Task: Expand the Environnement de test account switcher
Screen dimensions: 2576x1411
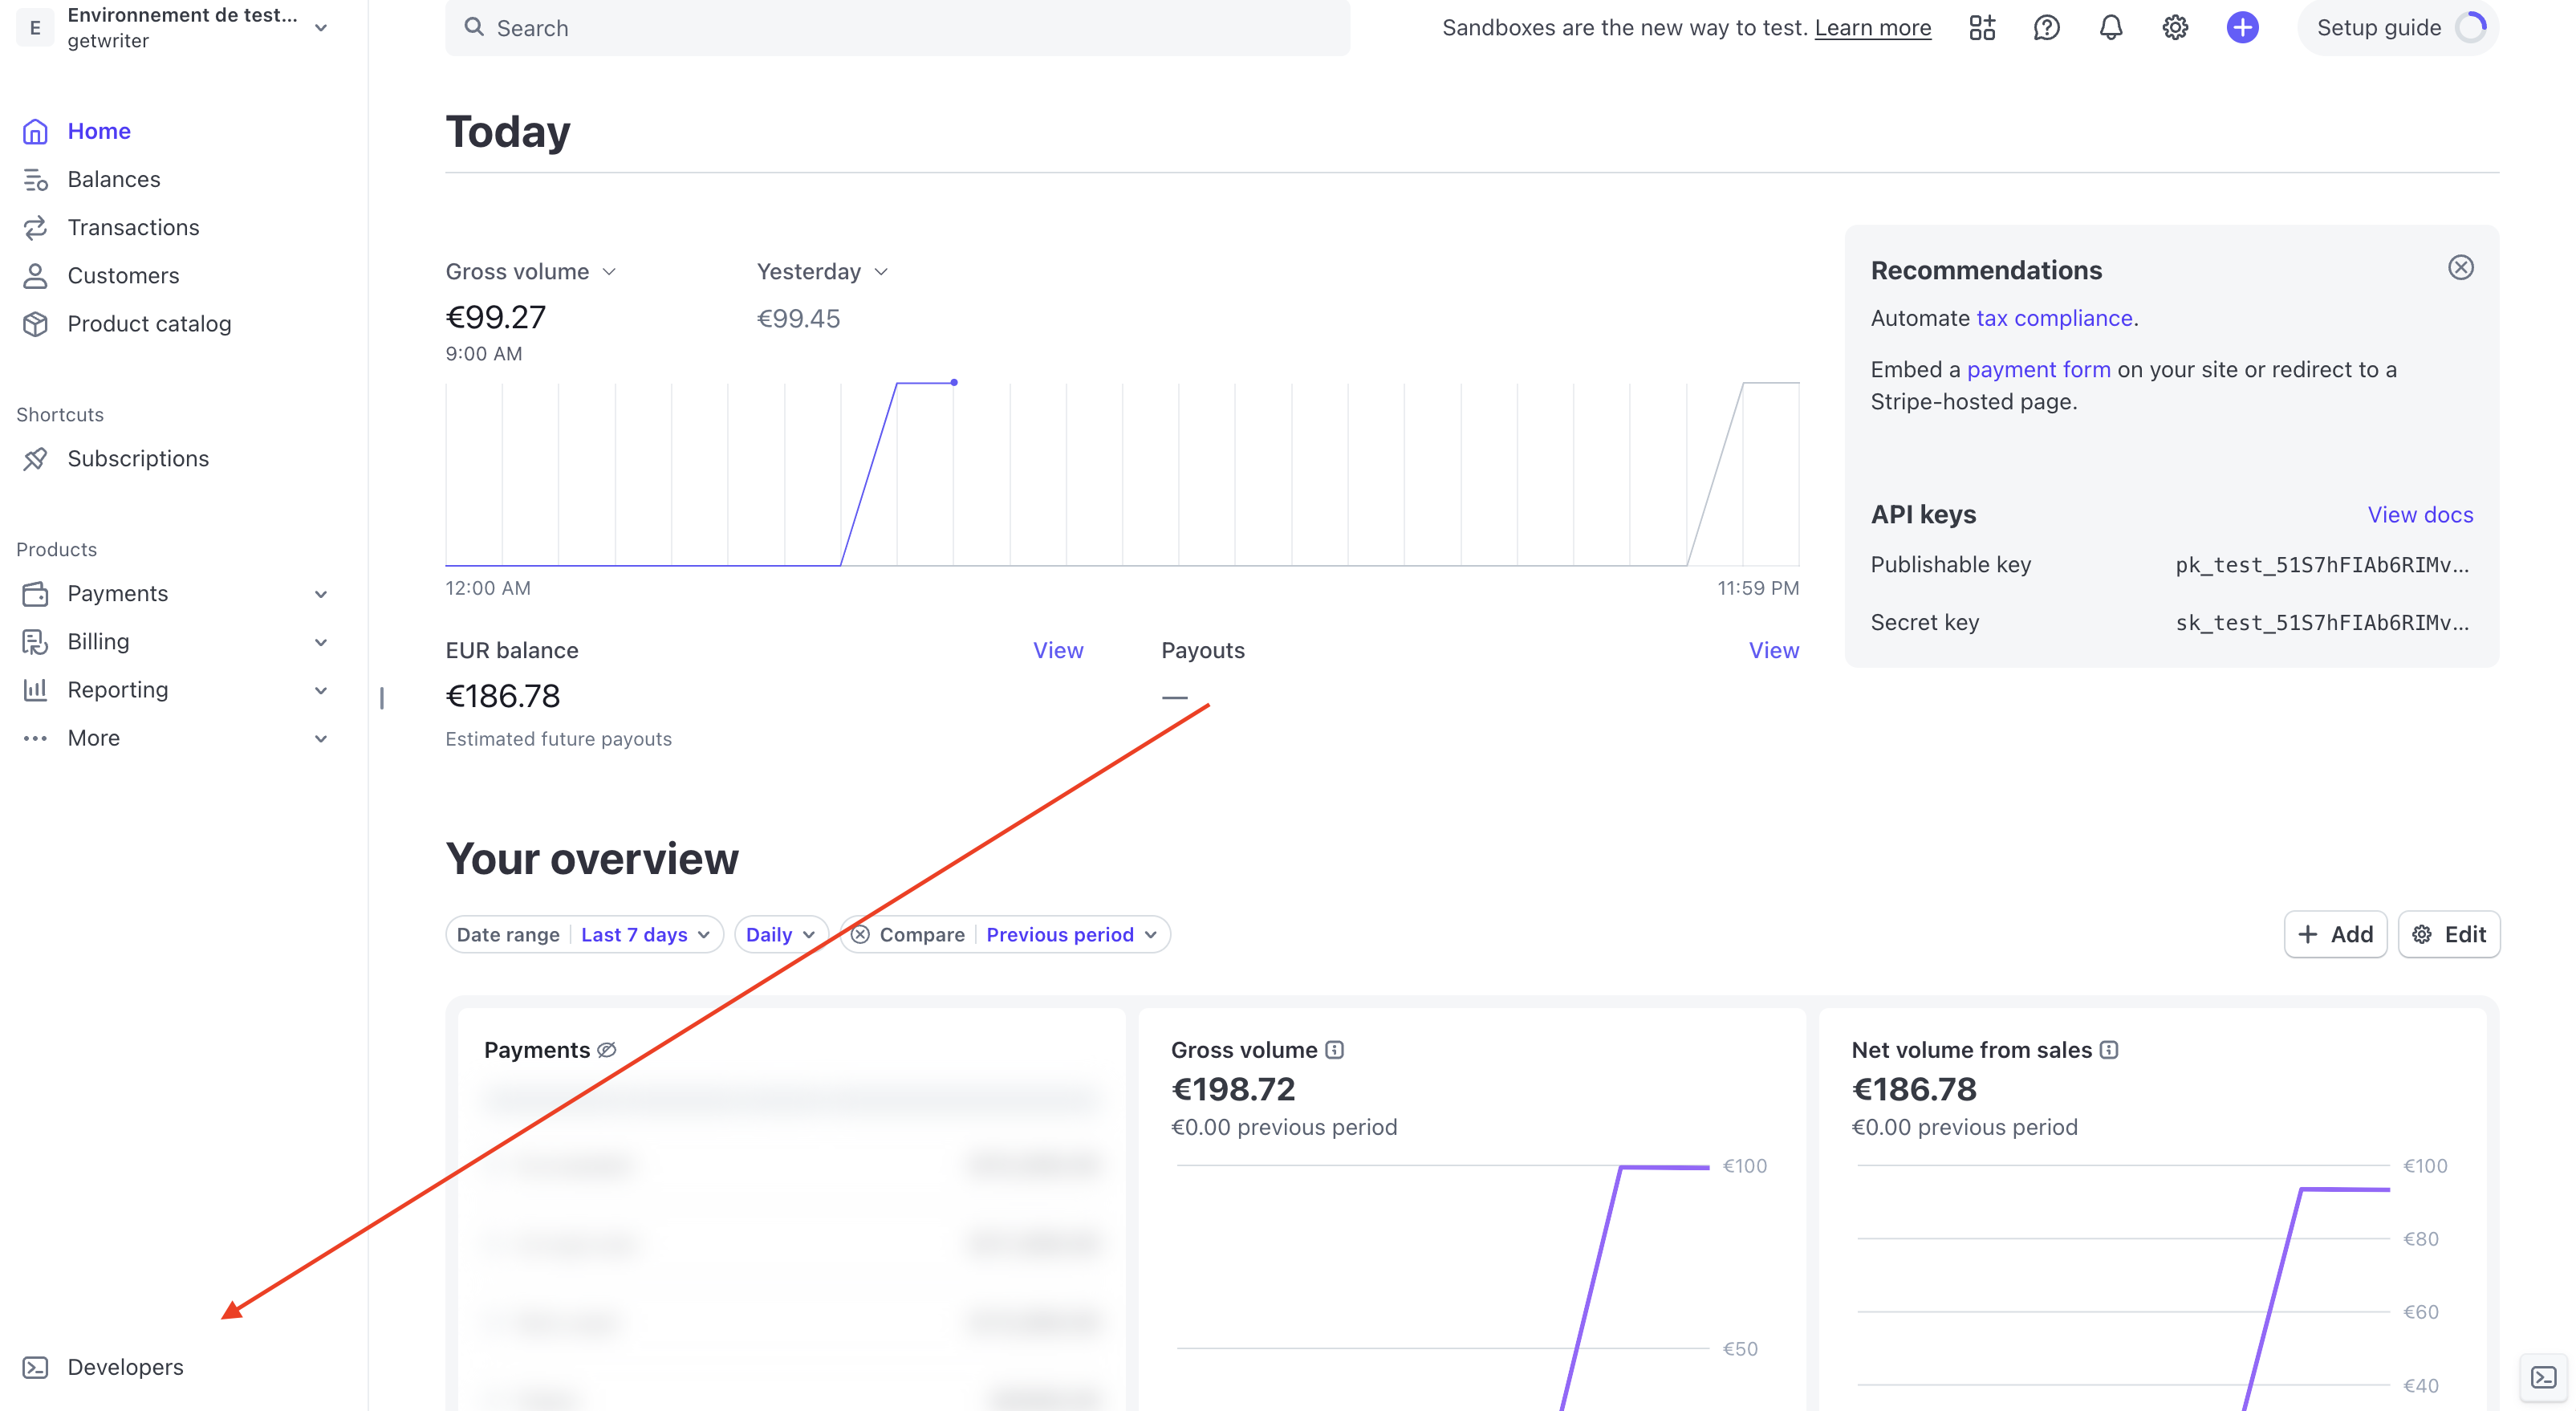Action: click(321, 28)
